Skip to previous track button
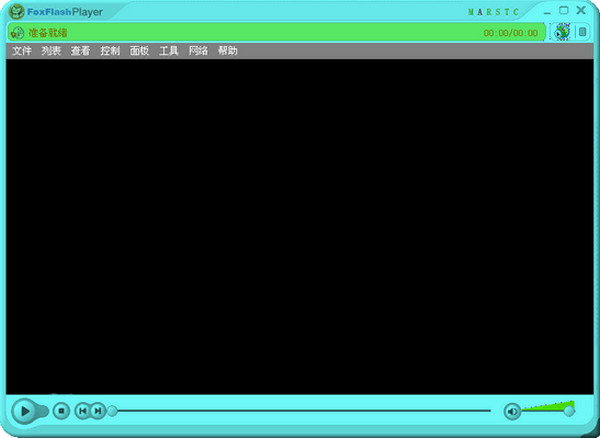 [83, 410]
